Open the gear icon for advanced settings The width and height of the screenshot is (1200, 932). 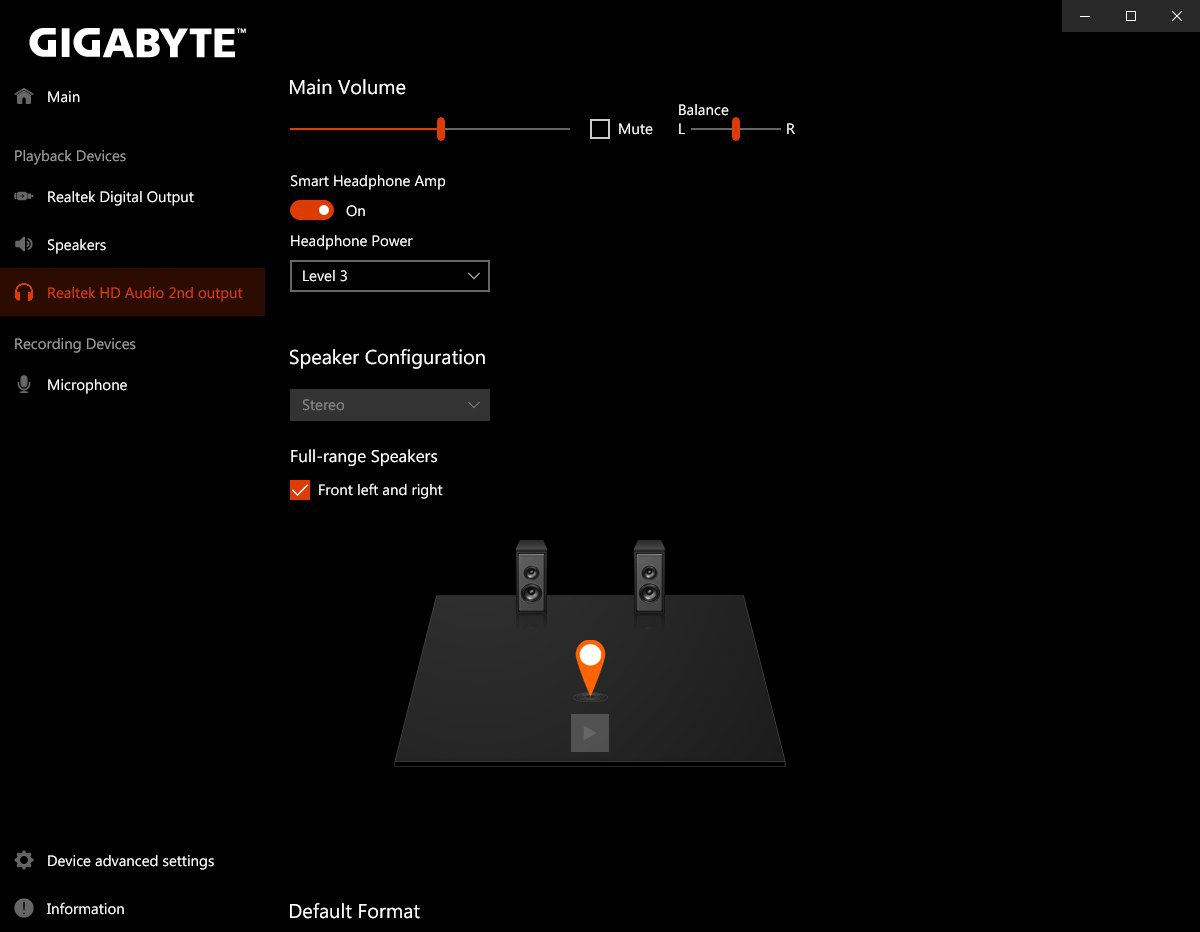click(x=24, y=861)
